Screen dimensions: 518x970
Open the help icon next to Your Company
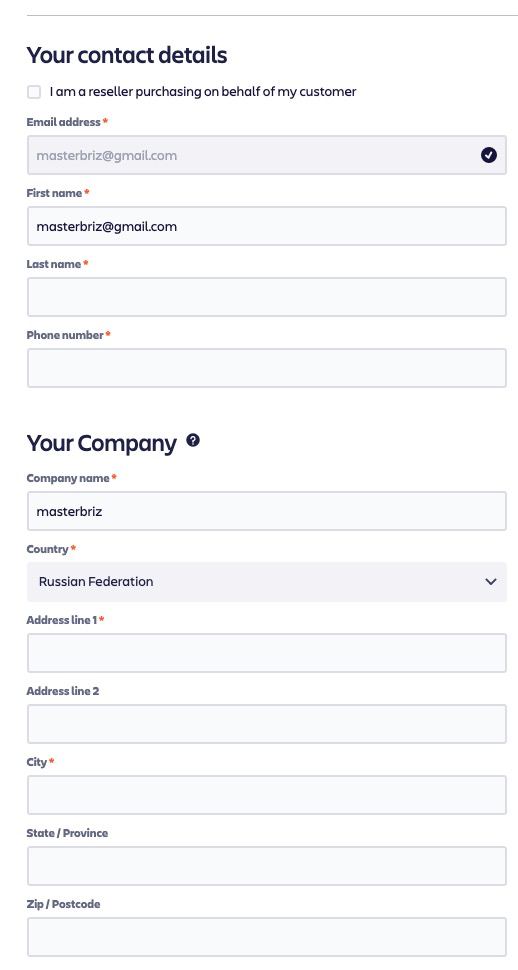coord(193,440)
